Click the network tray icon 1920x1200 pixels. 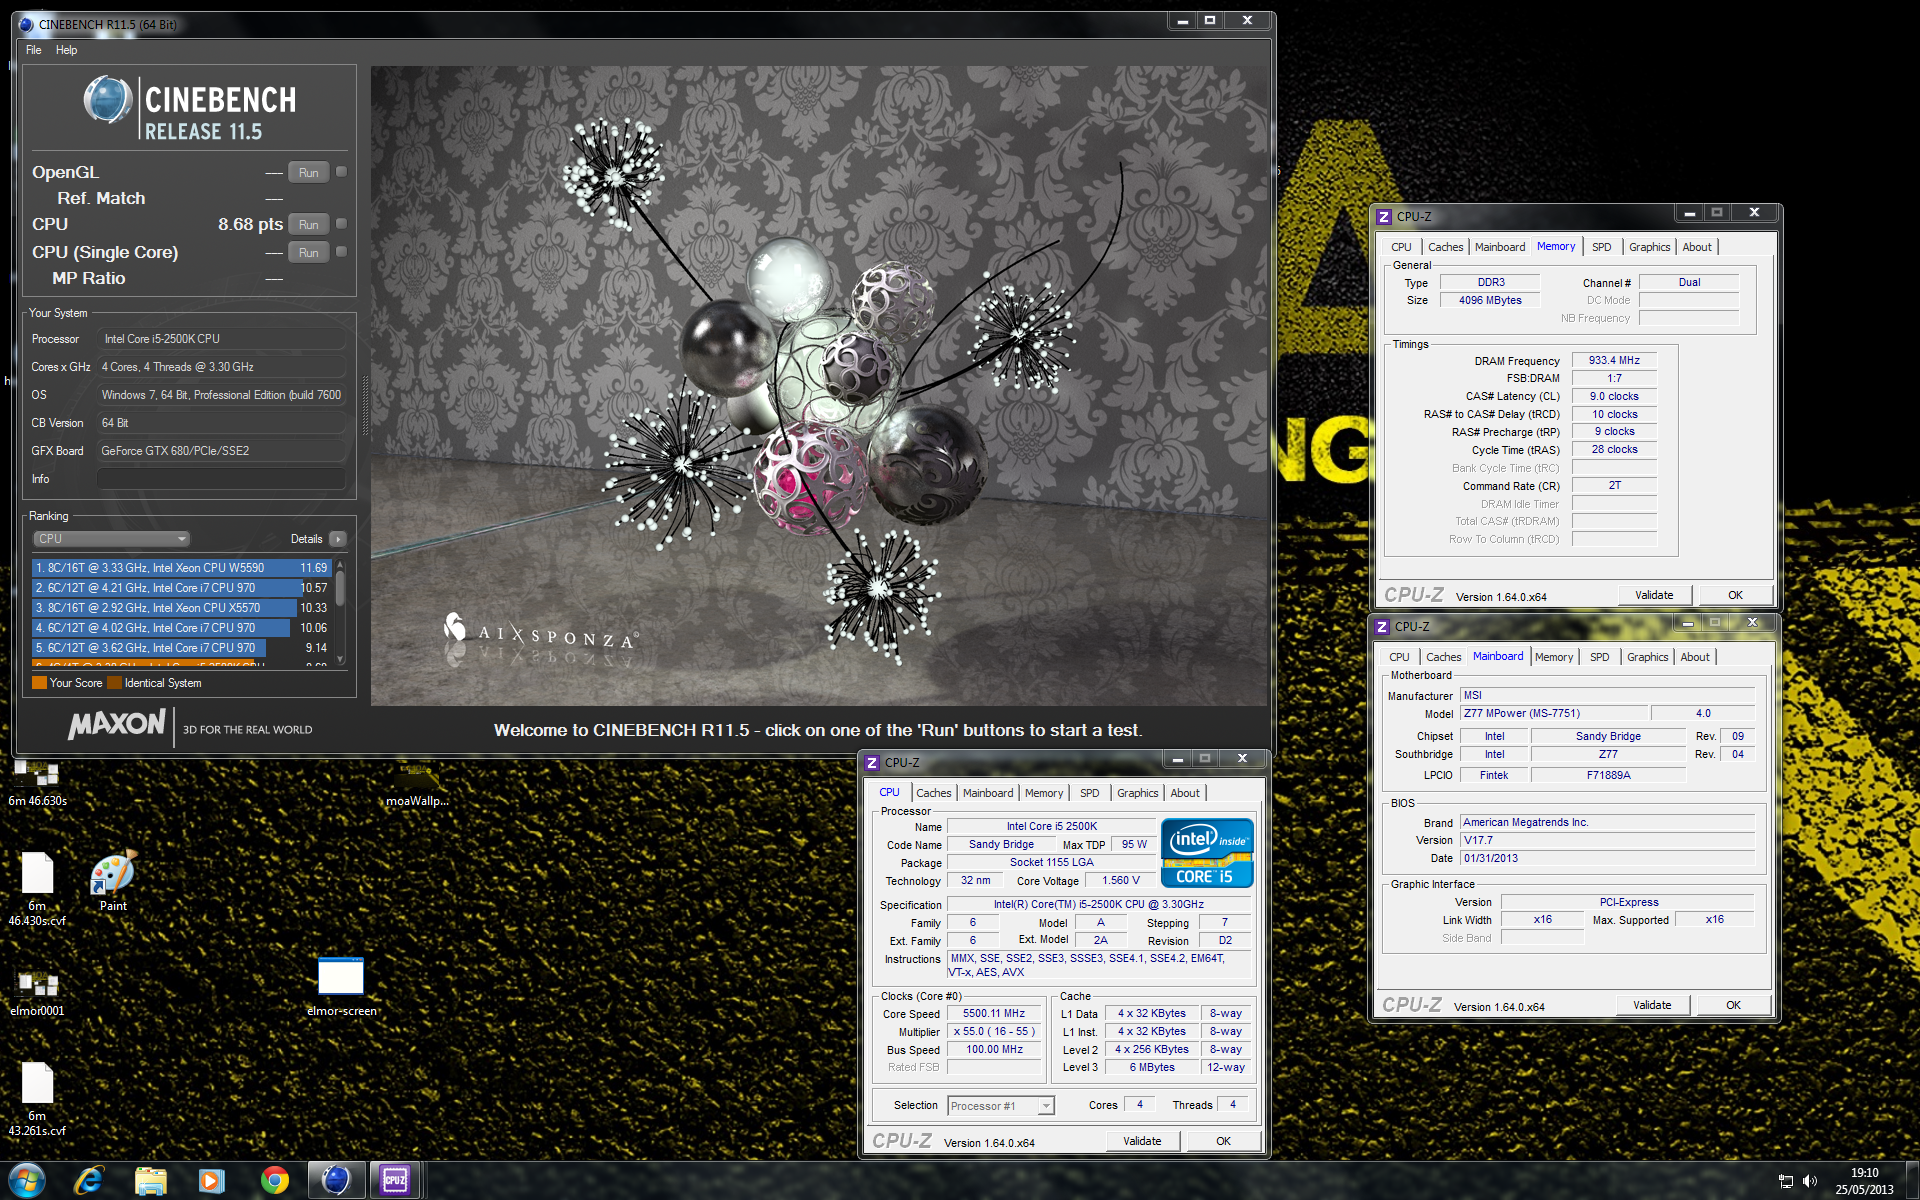point(1786,1181)
